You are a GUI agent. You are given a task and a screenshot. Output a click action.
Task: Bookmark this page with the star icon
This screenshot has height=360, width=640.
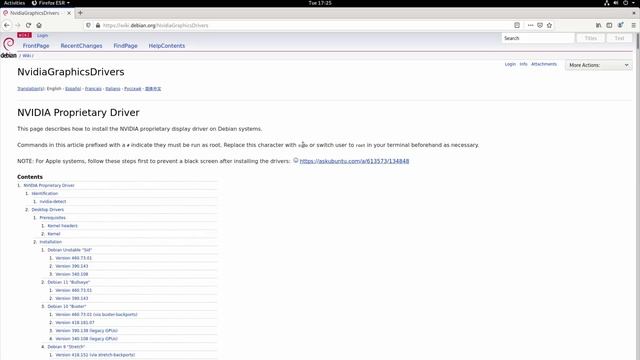click(549, 25)
